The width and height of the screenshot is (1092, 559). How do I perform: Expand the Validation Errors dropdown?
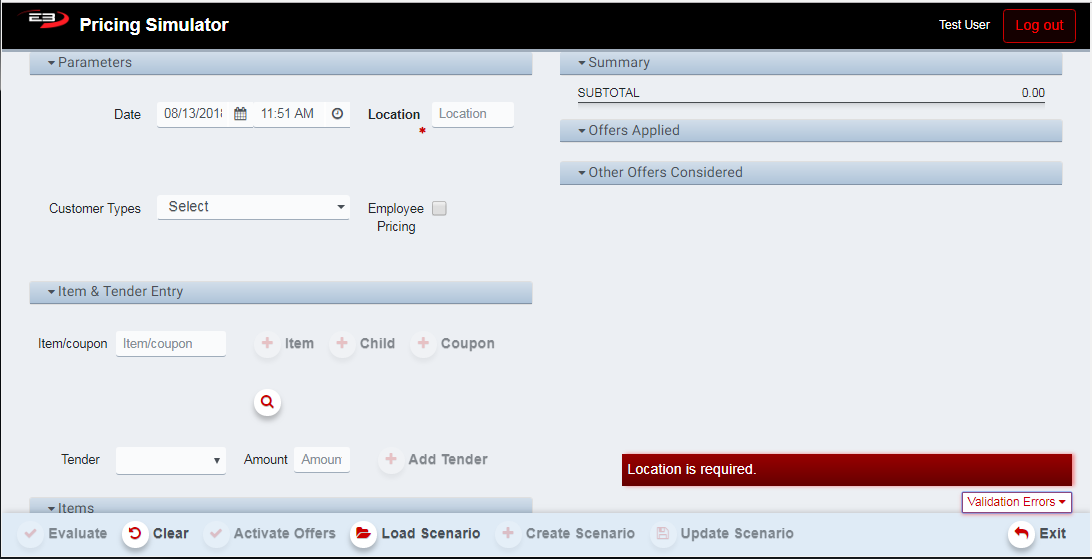pos(1016,502)
